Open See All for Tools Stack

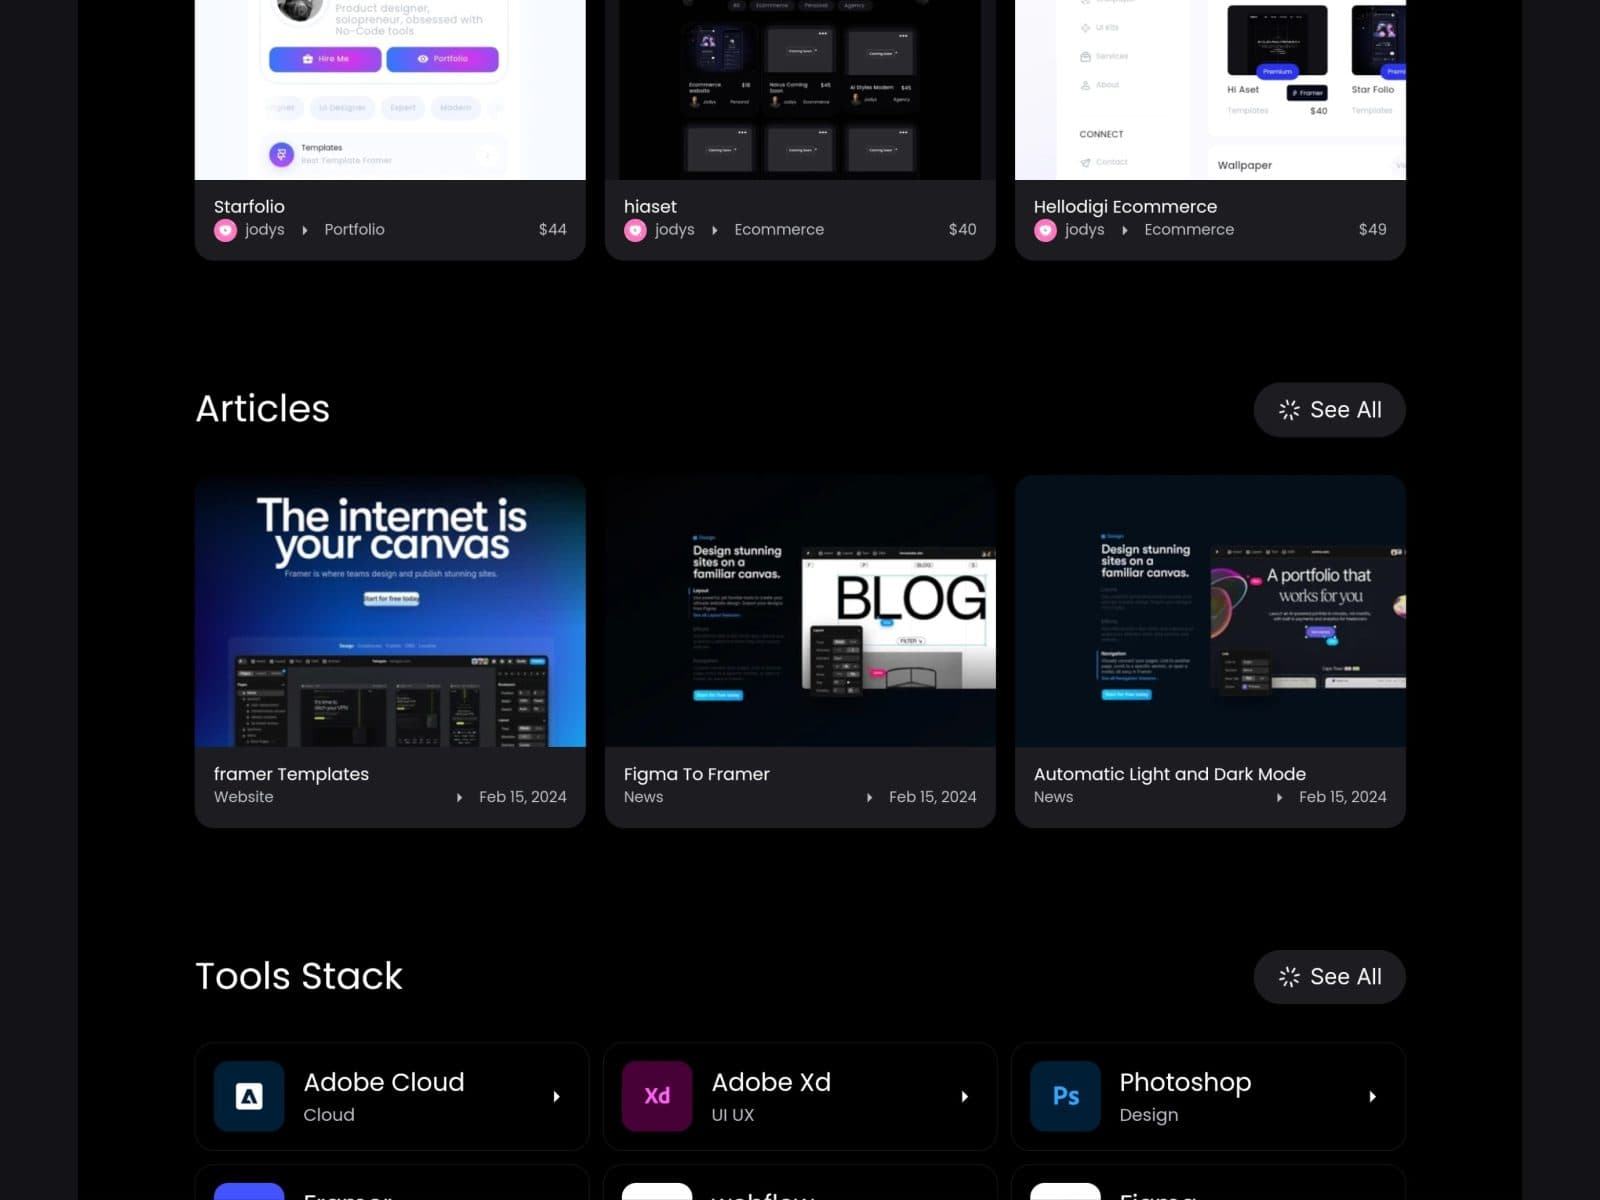pos(1329,977)
